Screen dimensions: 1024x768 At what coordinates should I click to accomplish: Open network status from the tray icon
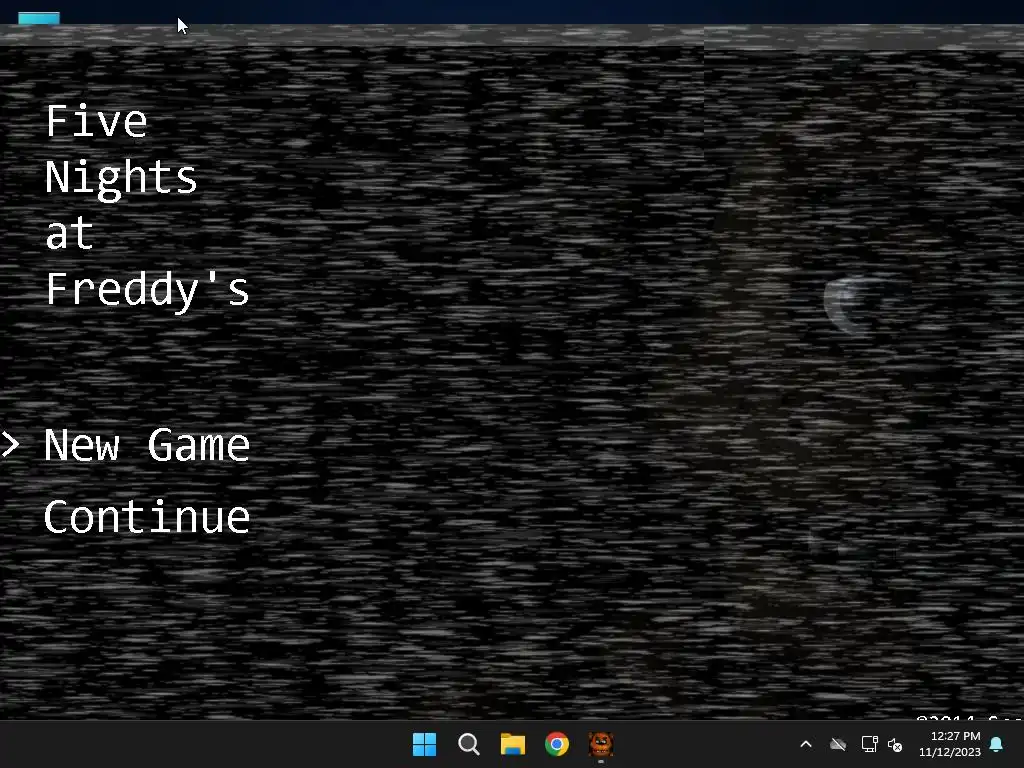tap(869, 744)
